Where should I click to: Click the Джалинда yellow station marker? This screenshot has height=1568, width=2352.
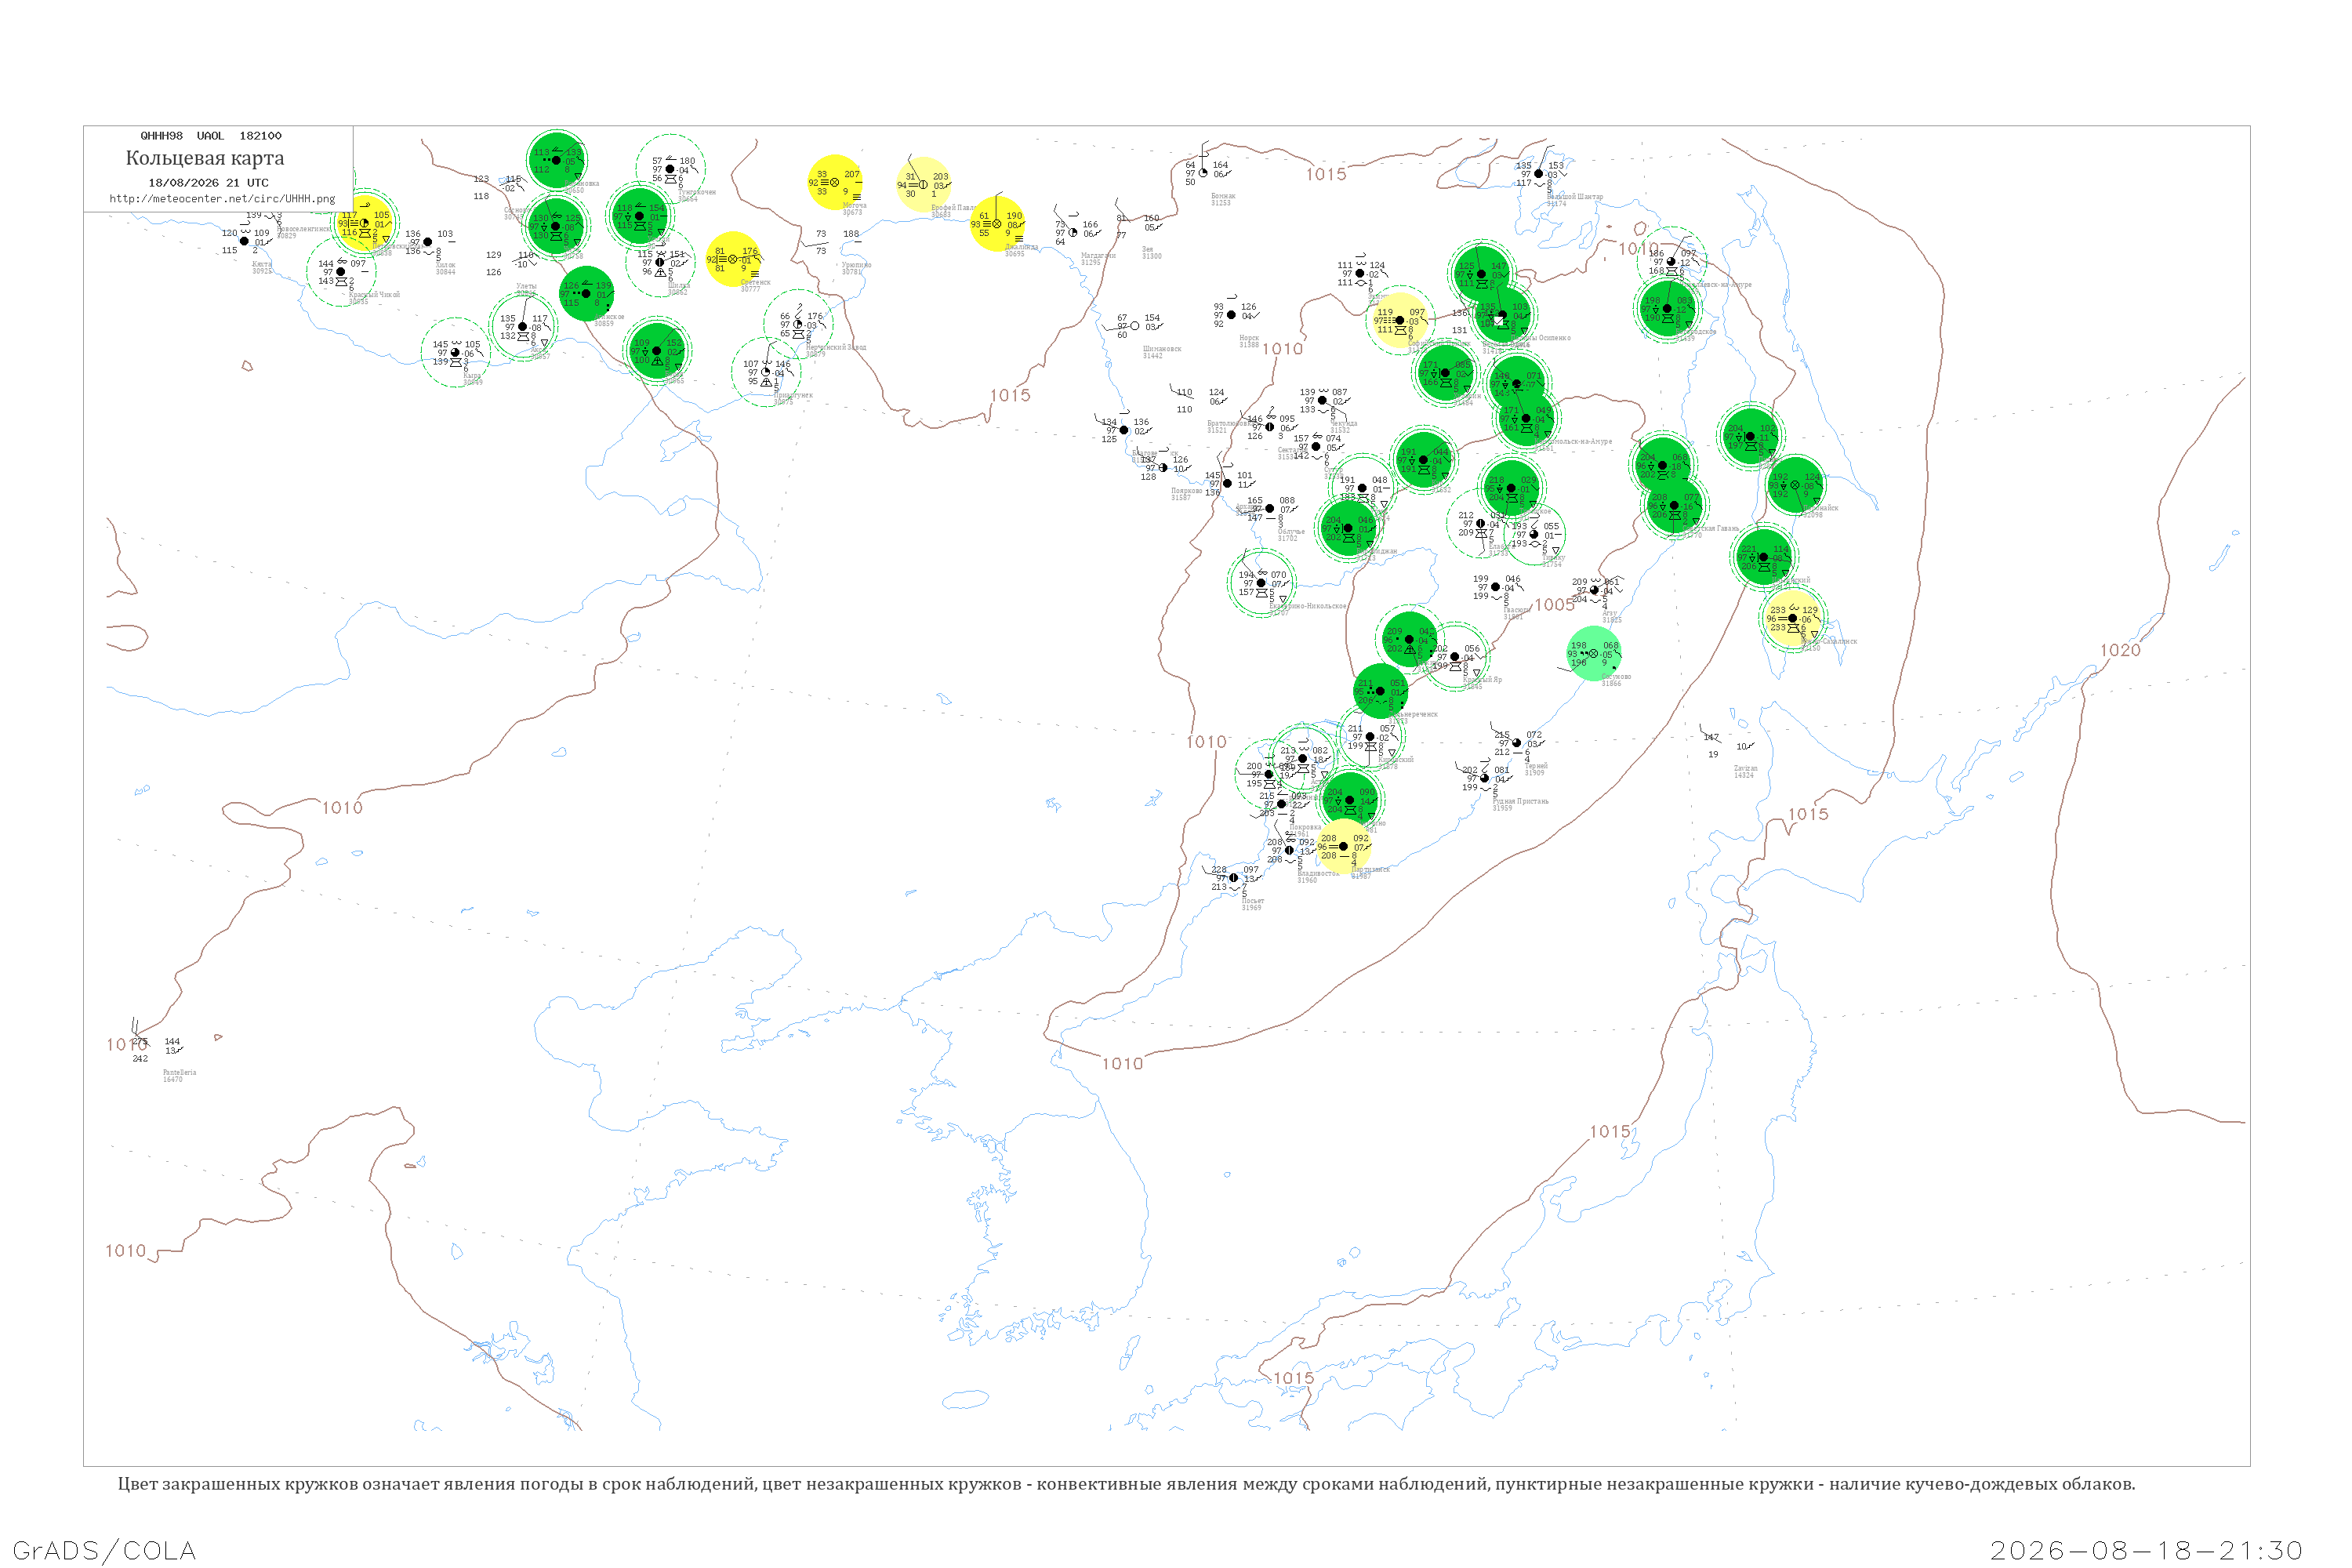coord(997,224)
